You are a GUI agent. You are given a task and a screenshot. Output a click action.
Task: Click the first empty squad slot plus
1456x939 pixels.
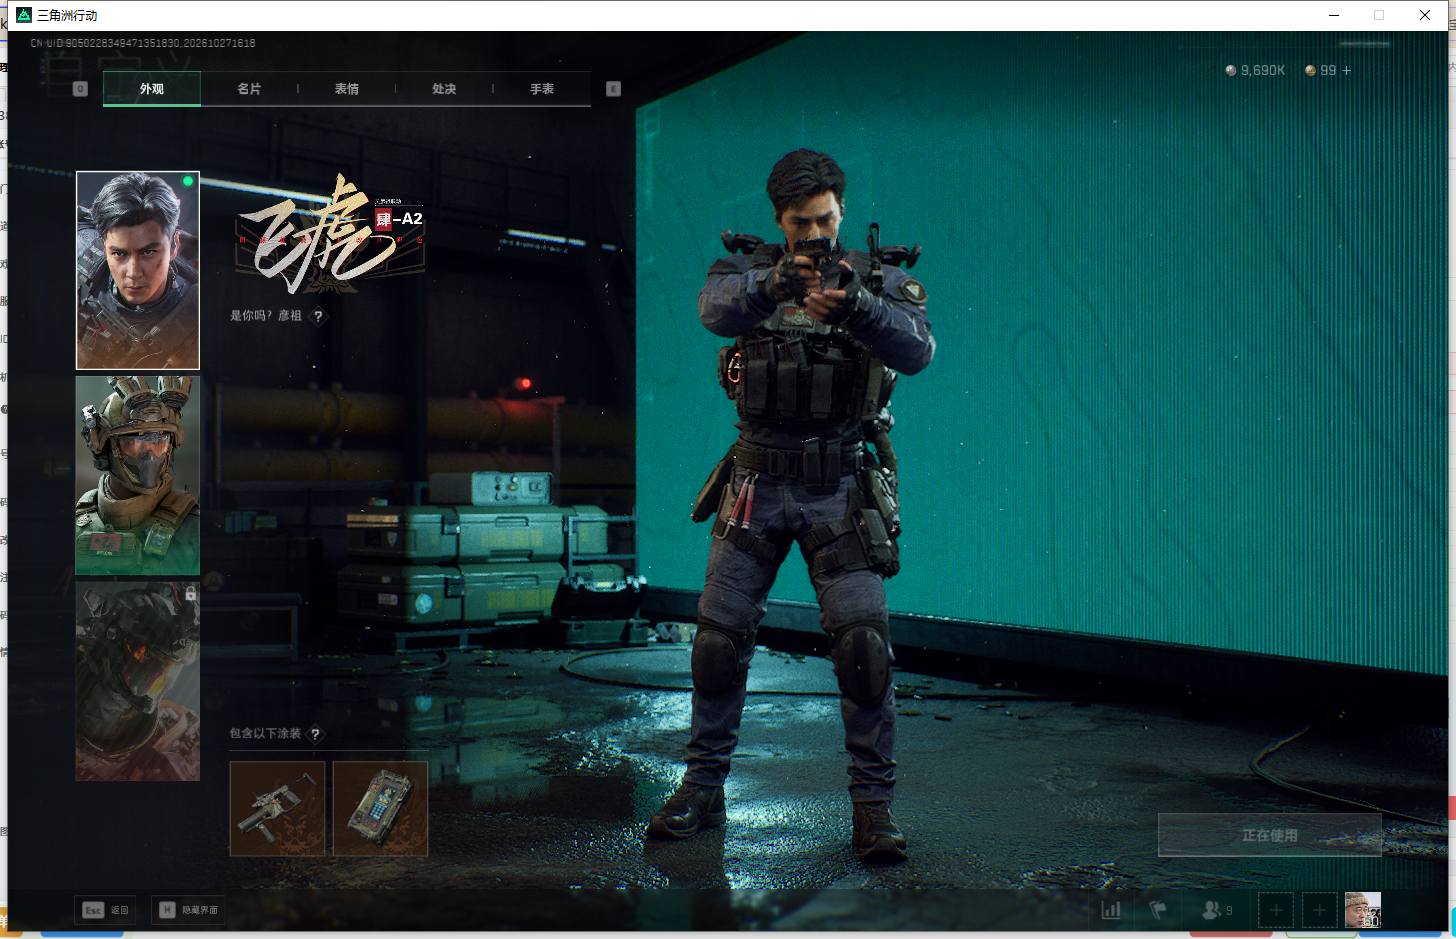[1276, 910]
